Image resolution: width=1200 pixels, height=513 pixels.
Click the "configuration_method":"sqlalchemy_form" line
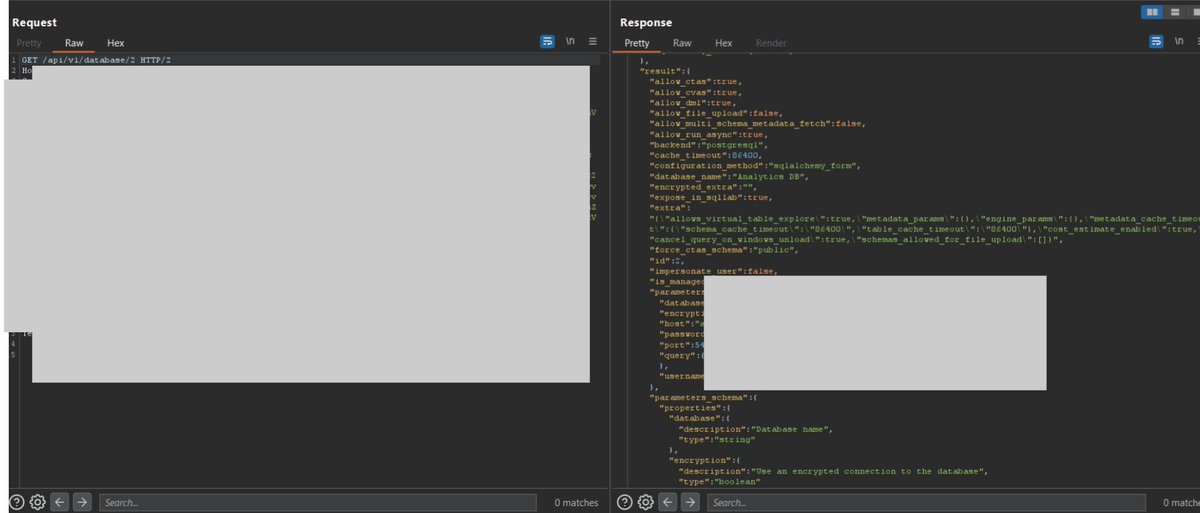pyautogui.click(x=755, y=165)
